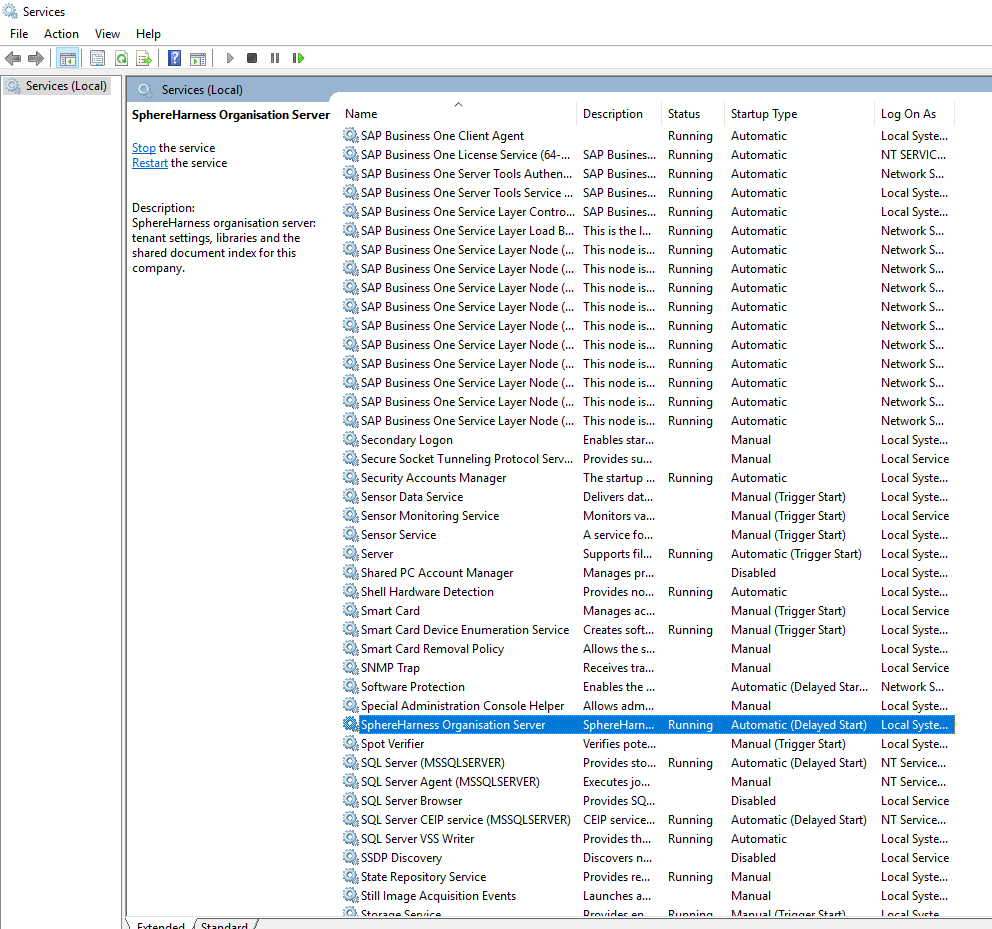Screen dimensions: 992x929
Task: Select the SQL Server Agent (MSSQLSERVER) service
Action: (x=648, y=782)
